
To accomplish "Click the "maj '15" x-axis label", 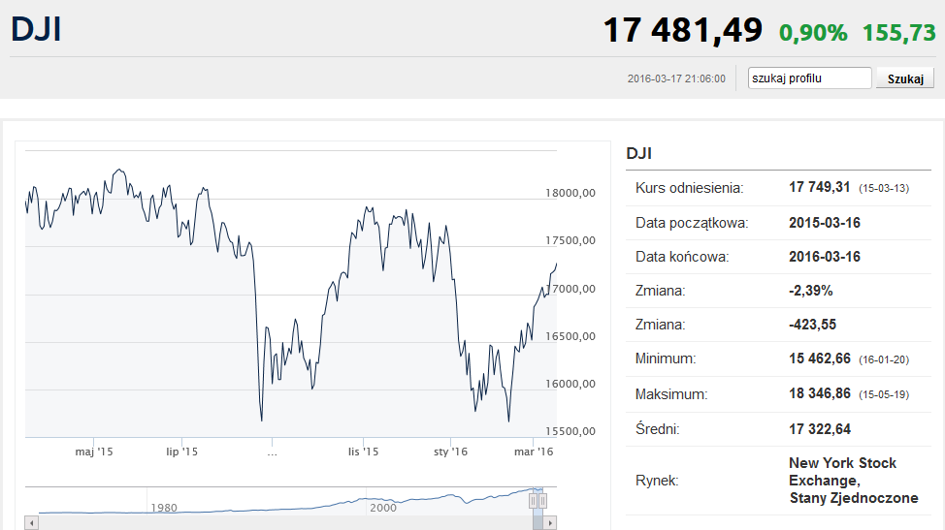I will pos(94,452).
